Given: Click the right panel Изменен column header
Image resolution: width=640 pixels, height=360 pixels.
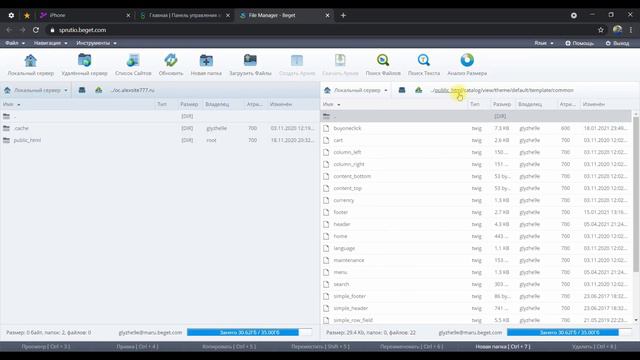Looking at the screenshot, I should coord(593,104).
